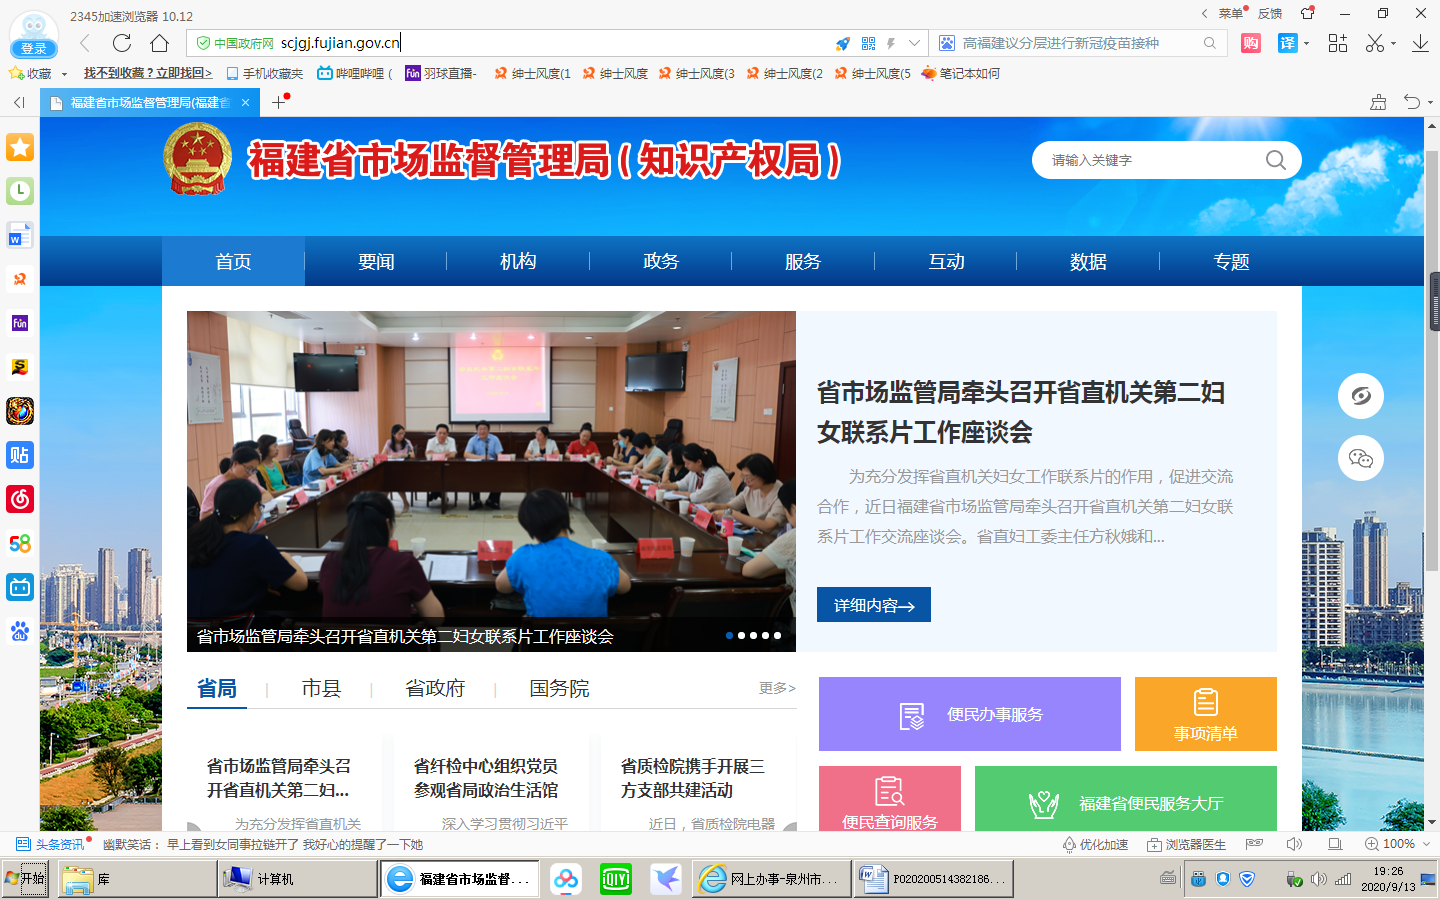
Task: Open the QR code icon in address bar
Action: click(868, 43)
